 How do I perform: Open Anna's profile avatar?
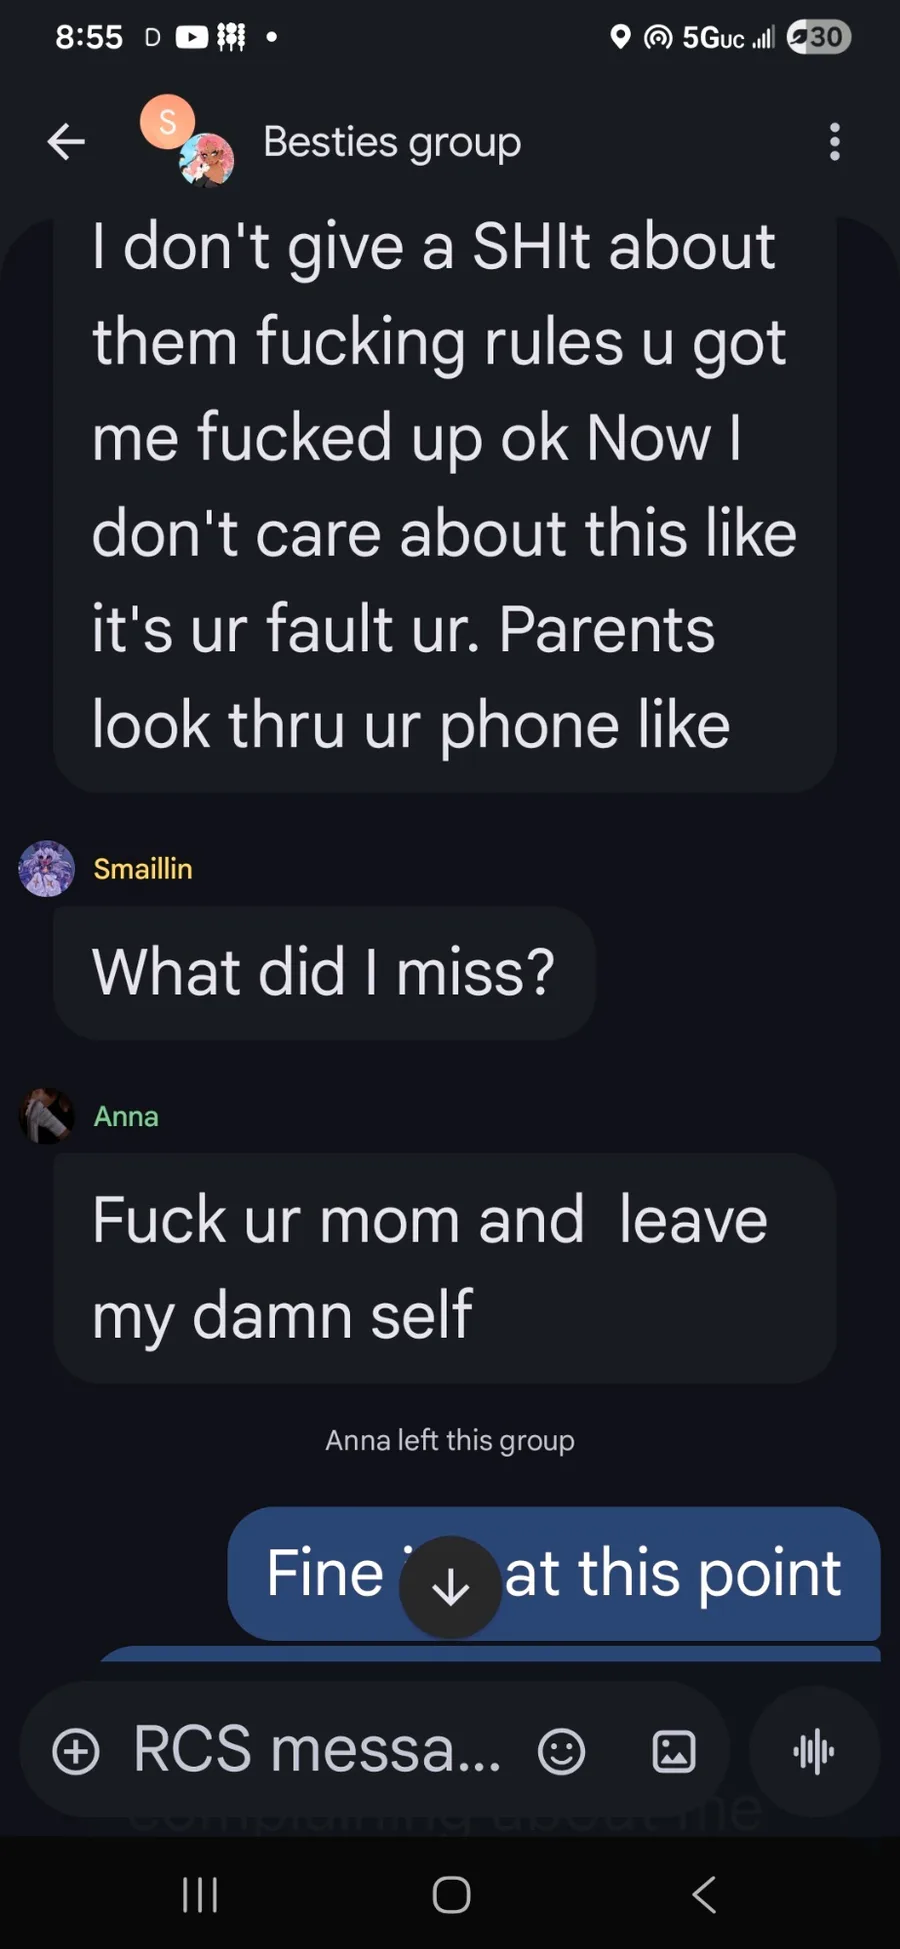click(x=47, y=1116)
